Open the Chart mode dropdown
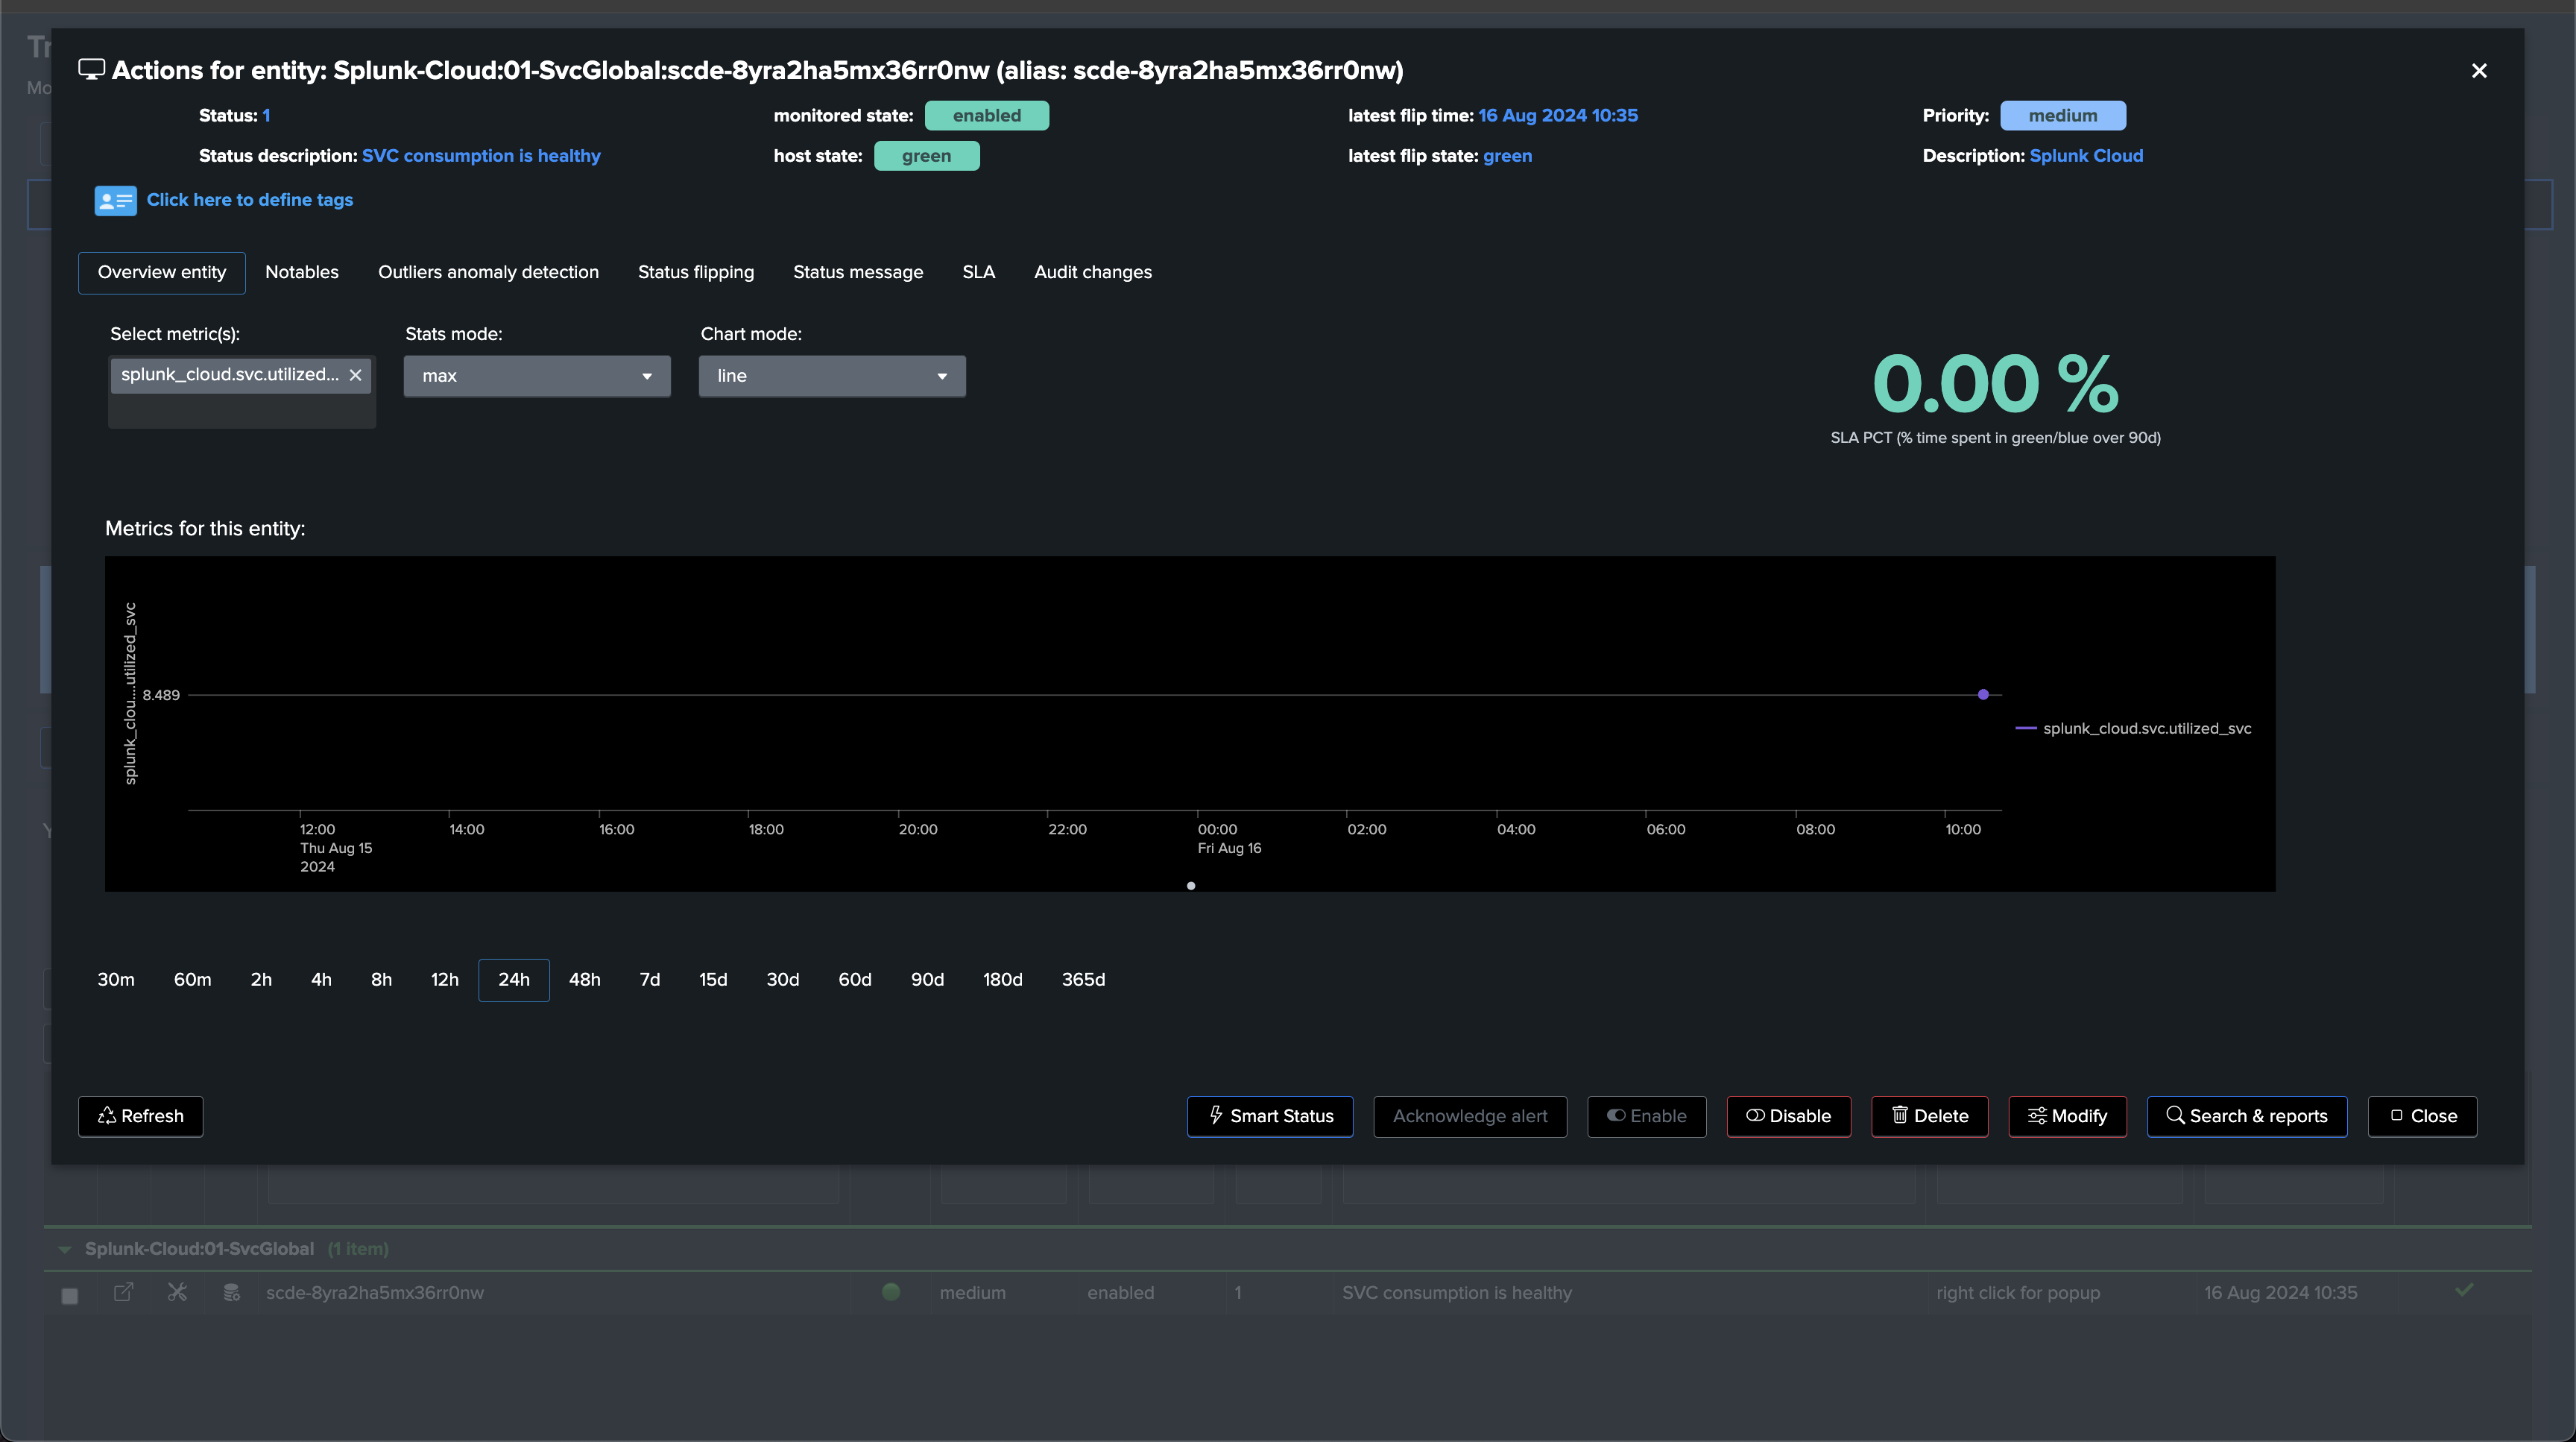This screenshot has width=2576, height=1442. click(832, 376)
